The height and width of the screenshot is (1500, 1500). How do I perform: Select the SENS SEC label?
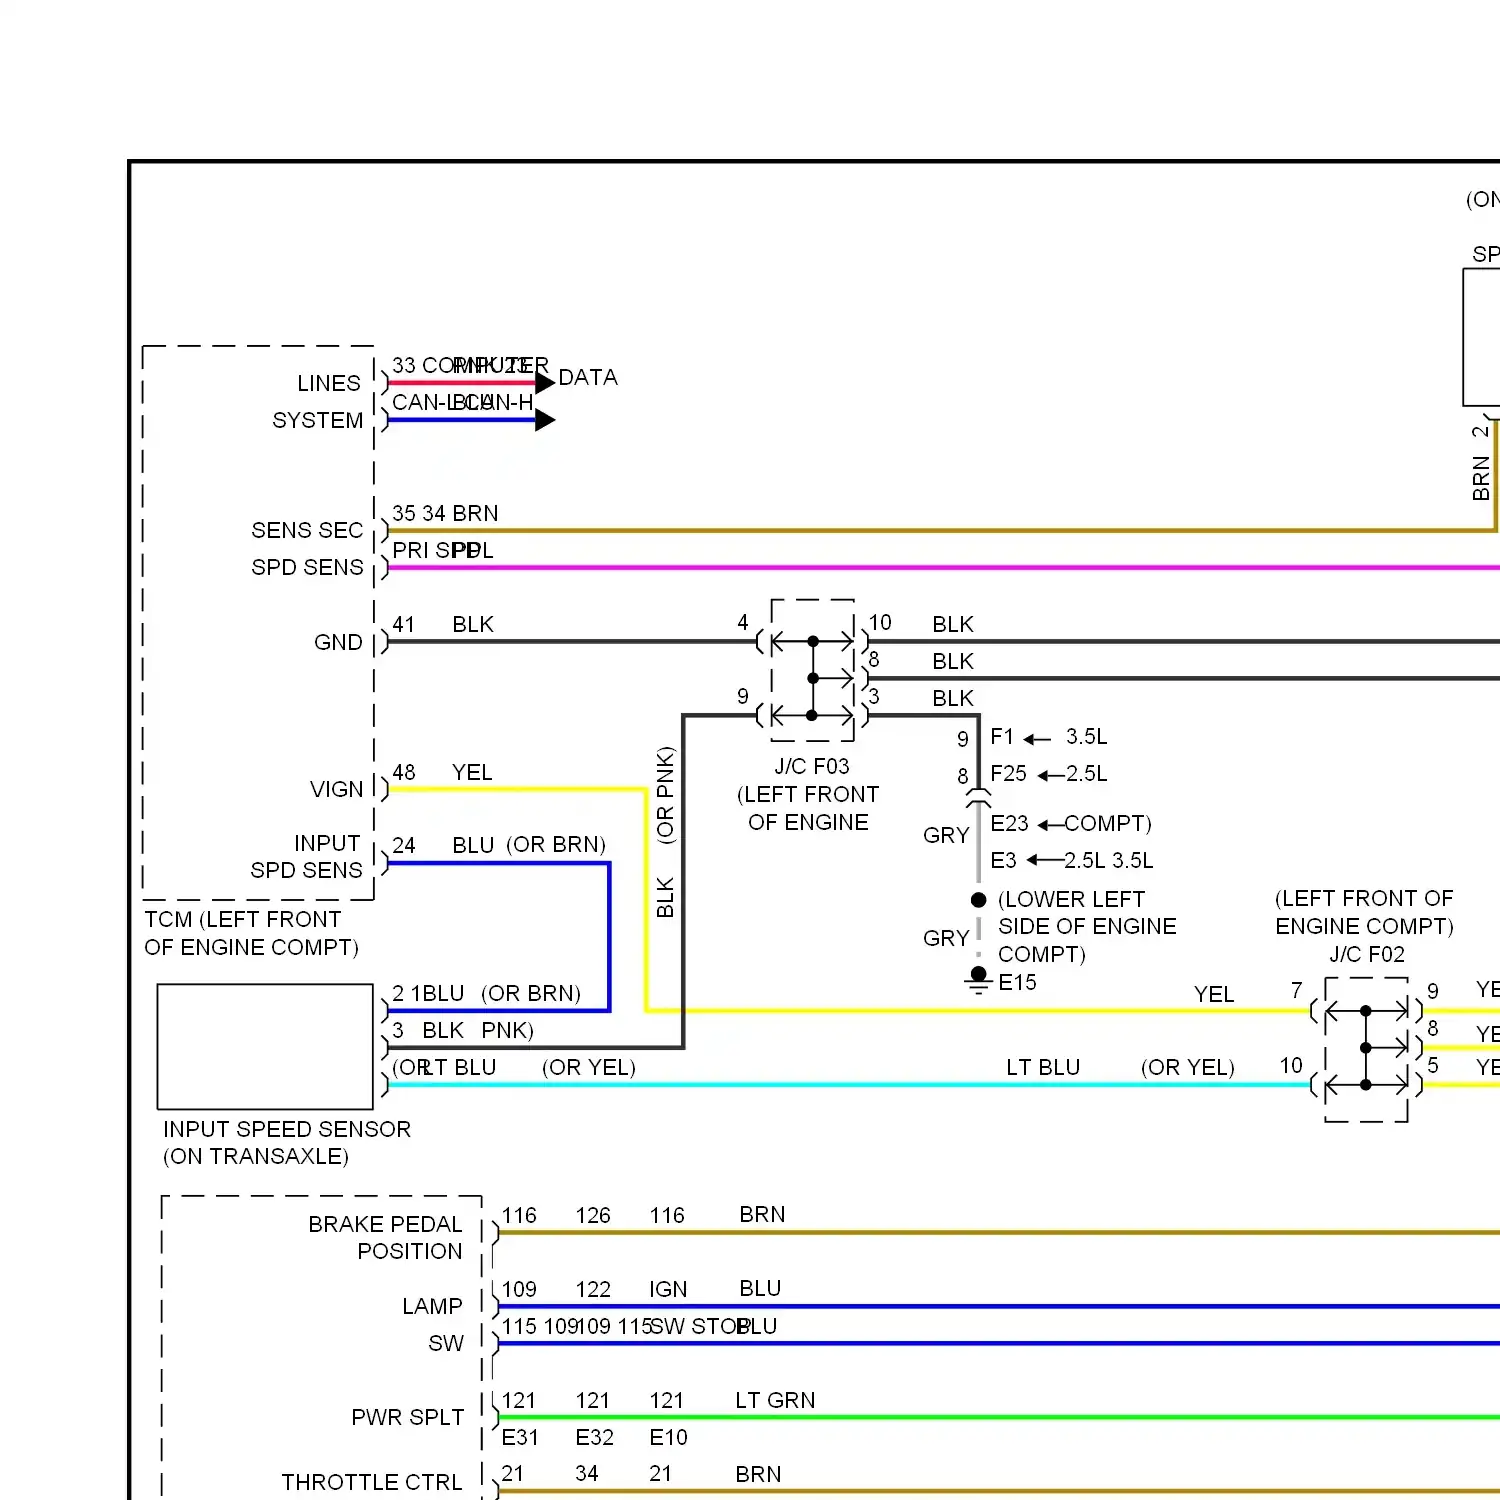tap(307, 530)
